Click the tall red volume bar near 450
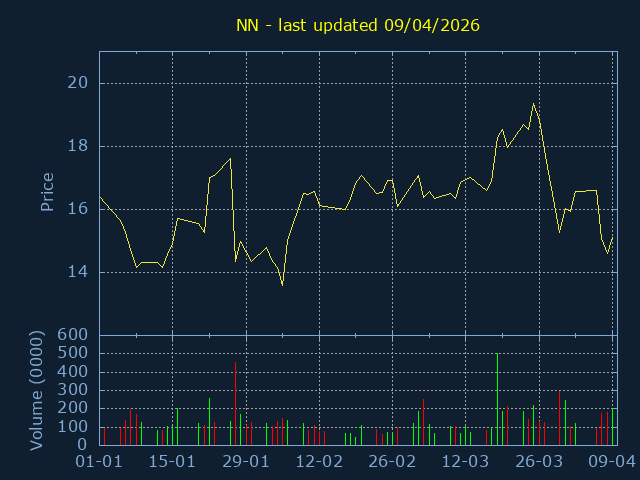Viewport: 640px width, 480px height. click(x=236, y=403)
